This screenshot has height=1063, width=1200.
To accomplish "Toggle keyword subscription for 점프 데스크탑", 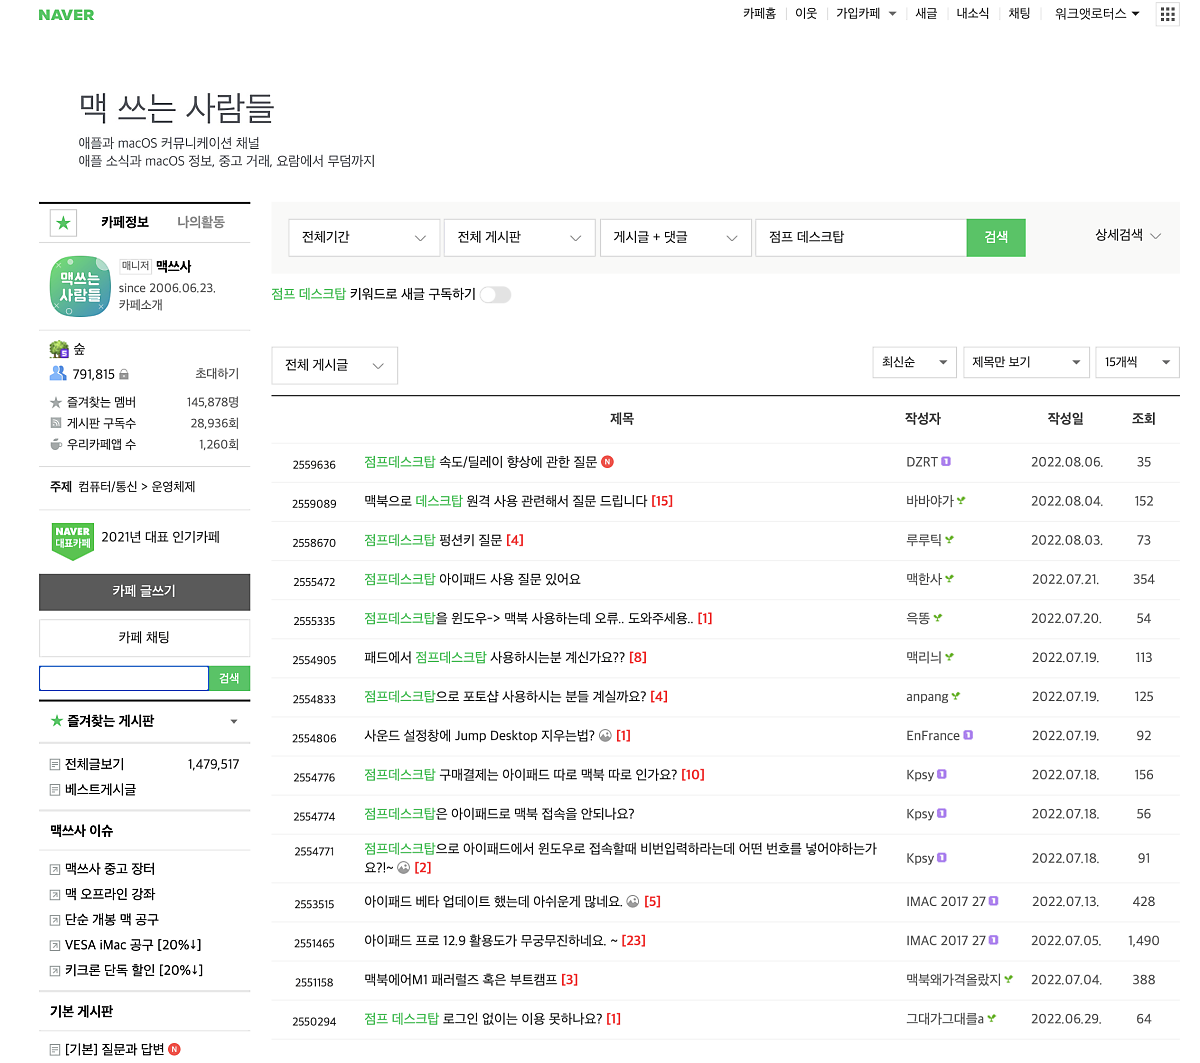I will click(x=495, y=294).
